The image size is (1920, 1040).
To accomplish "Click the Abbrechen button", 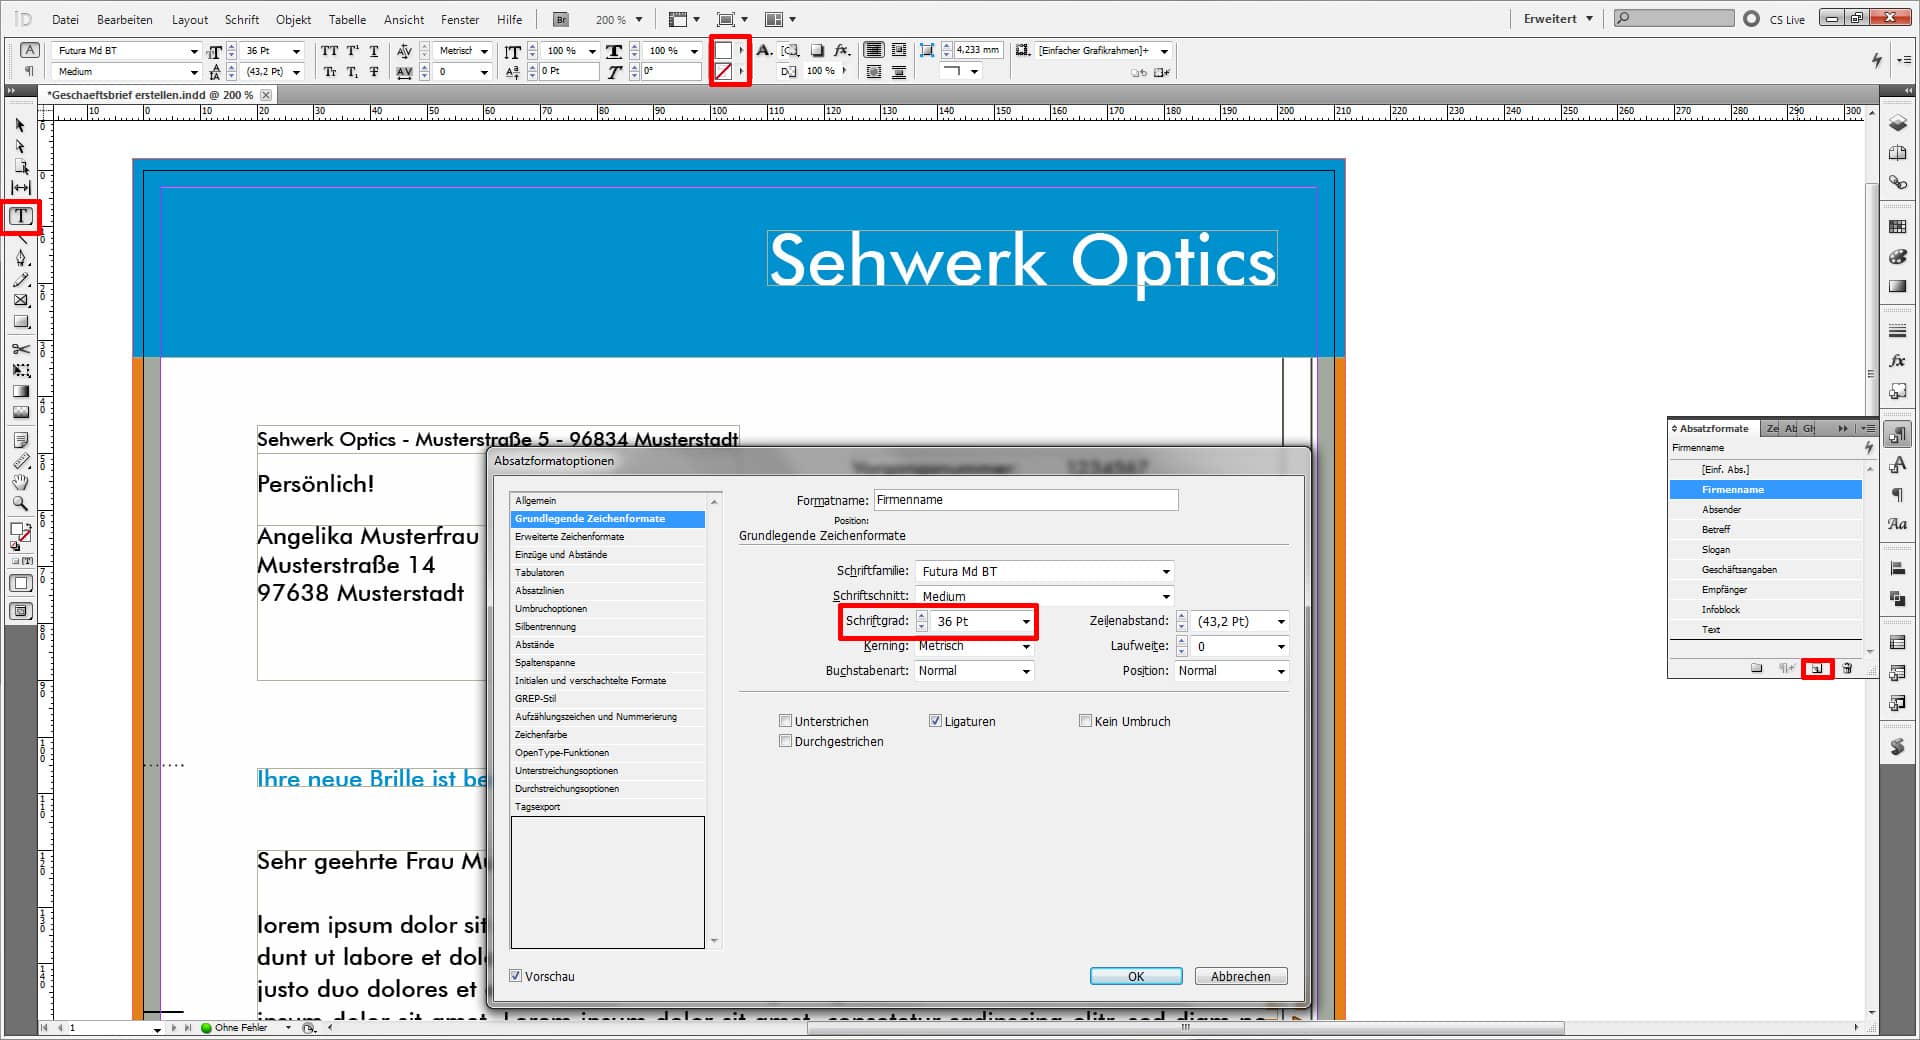I will click(1240, 976).
